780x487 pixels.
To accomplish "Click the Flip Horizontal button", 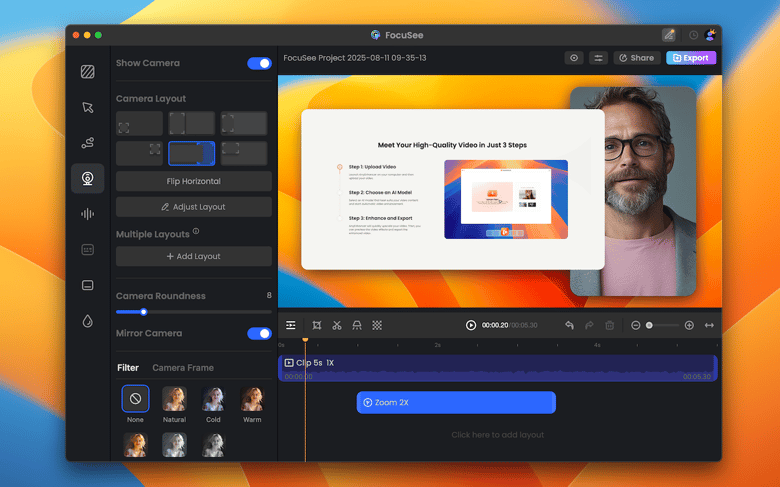I will [x=194, y=181].
